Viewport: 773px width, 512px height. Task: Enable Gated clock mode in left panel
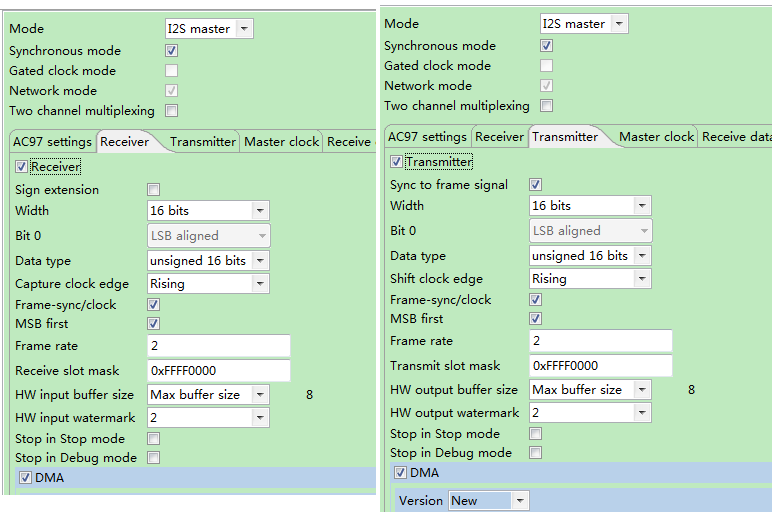point(172,70)
